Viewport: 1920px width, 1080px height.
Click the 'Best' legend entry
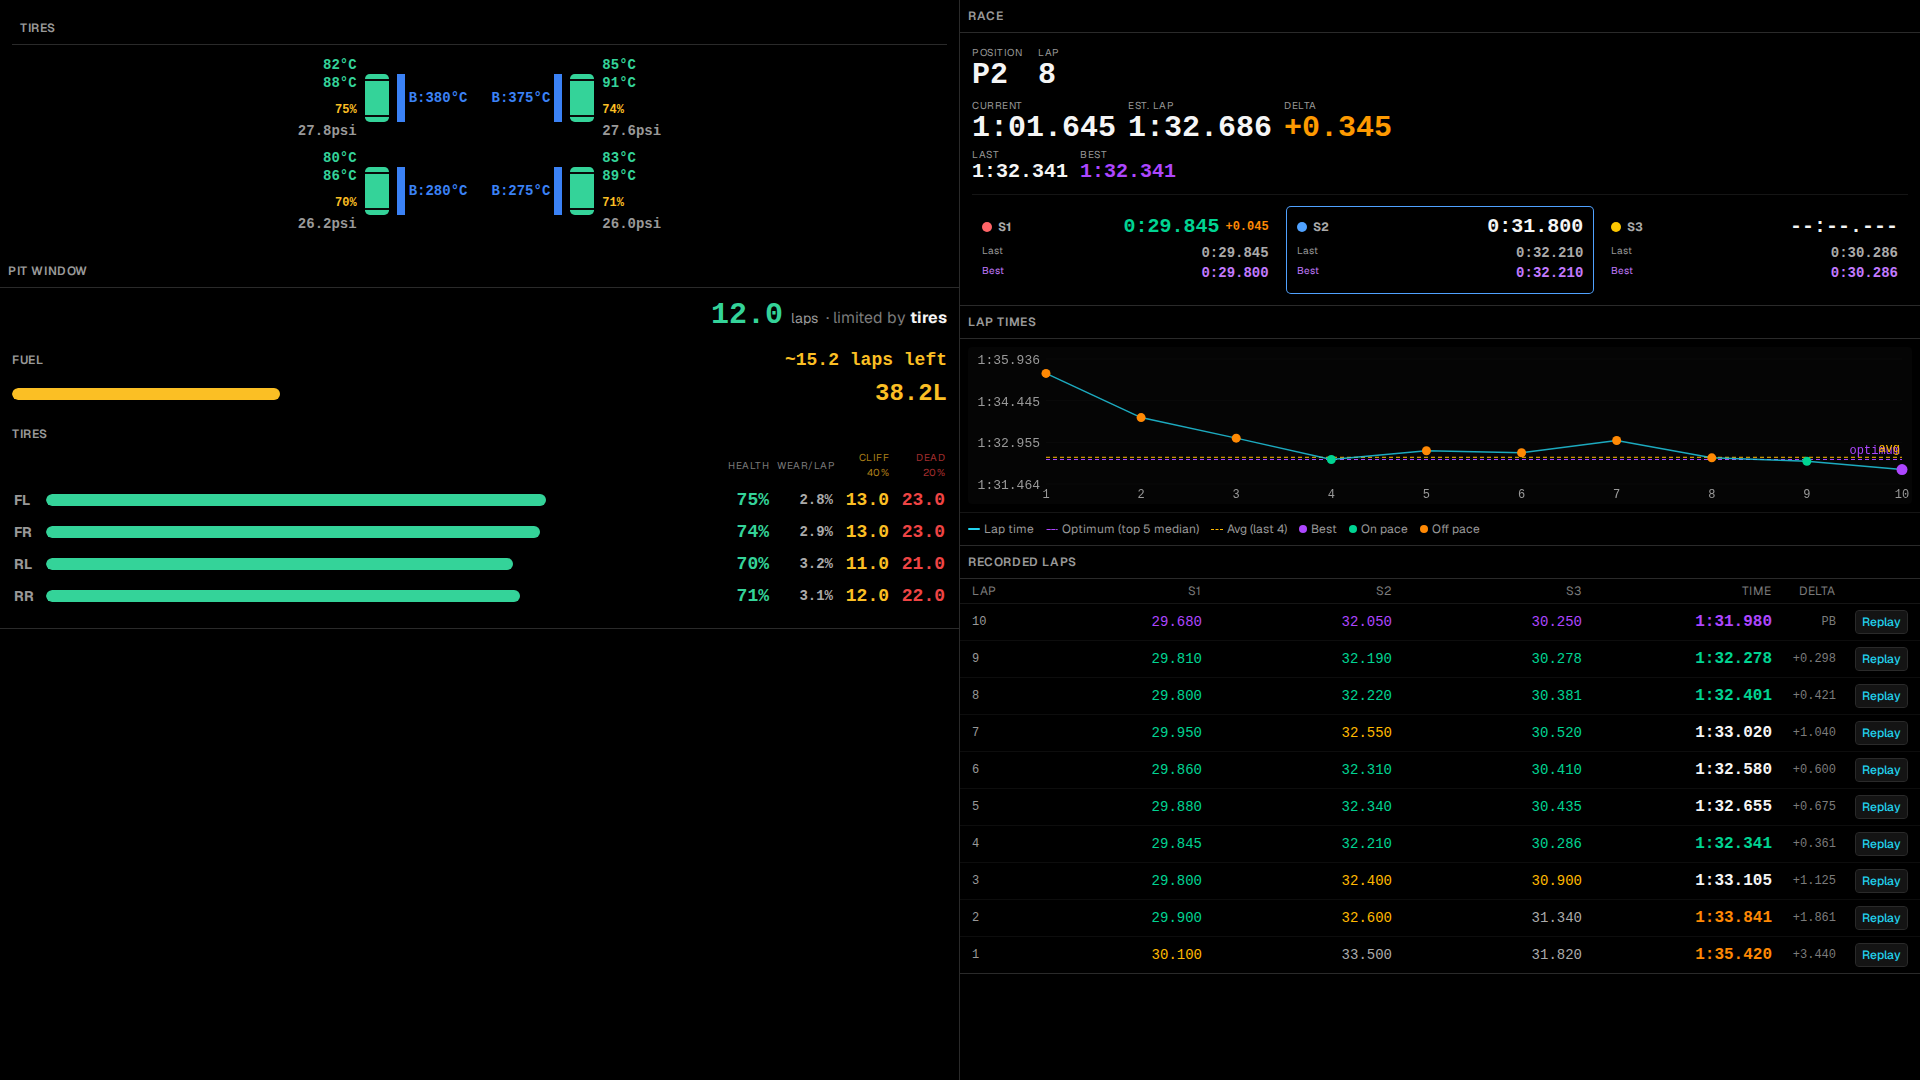pos(1317,529)
